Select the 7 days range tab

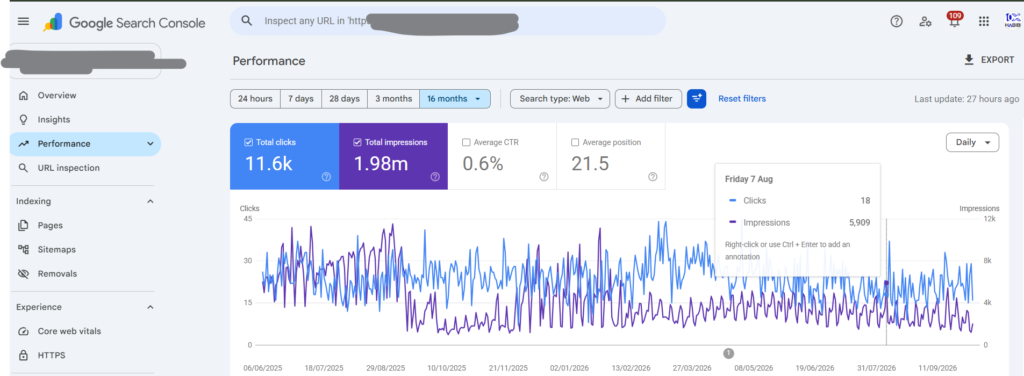point(301,99)
